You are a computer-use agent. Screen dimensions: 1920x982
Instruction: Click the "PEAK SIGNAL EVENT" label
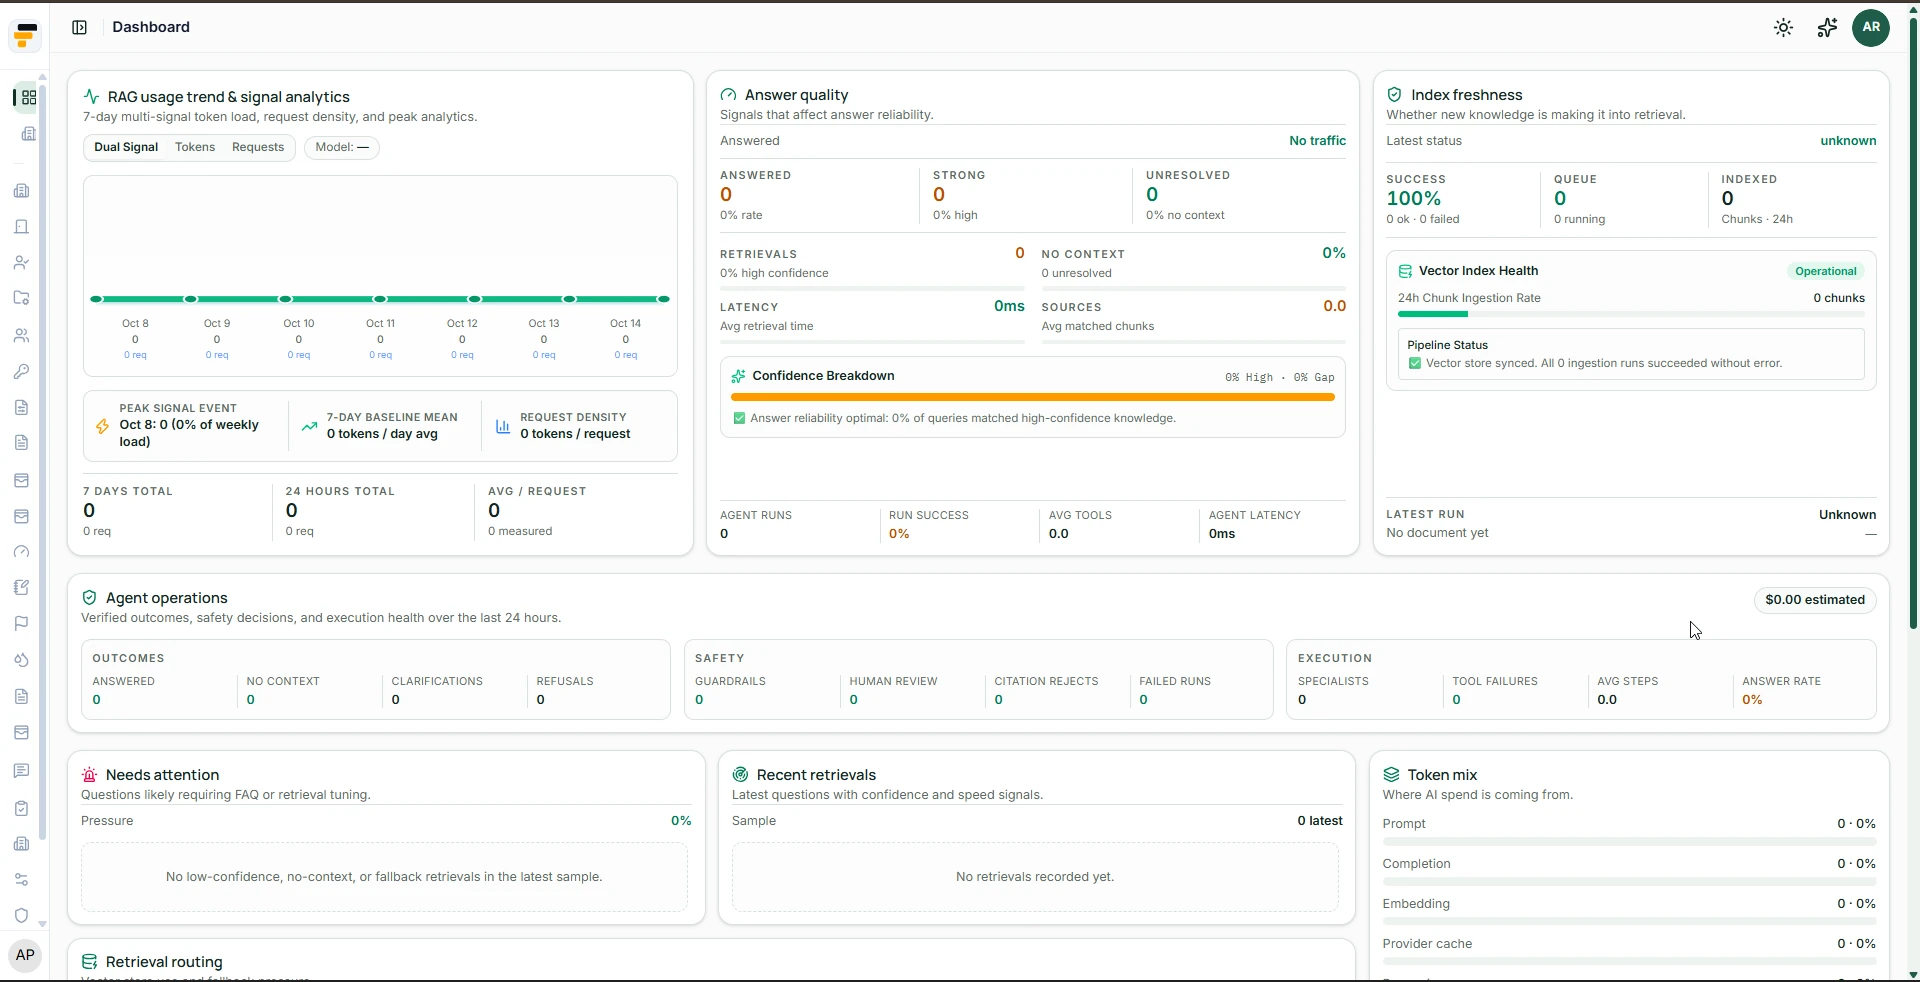point(178,408)
